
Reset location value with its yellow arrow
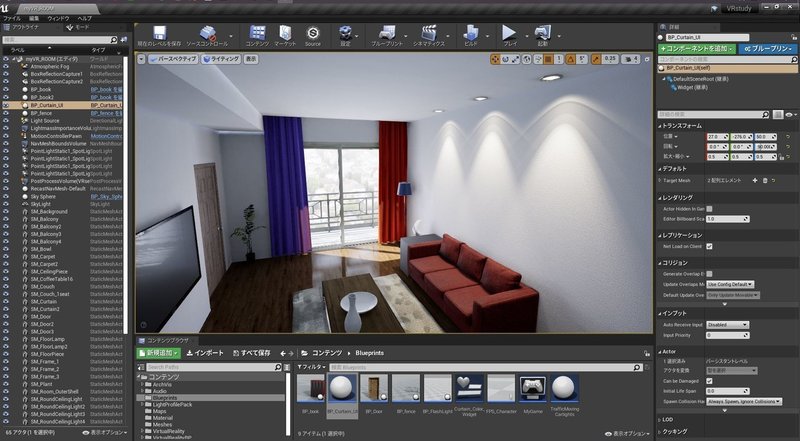[788, 137]
